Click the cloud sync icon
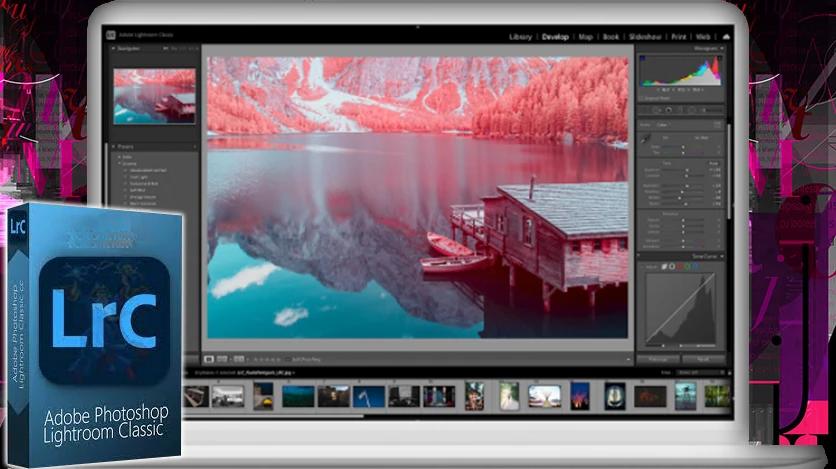This screenshot has height=469, width=836. 727,37
